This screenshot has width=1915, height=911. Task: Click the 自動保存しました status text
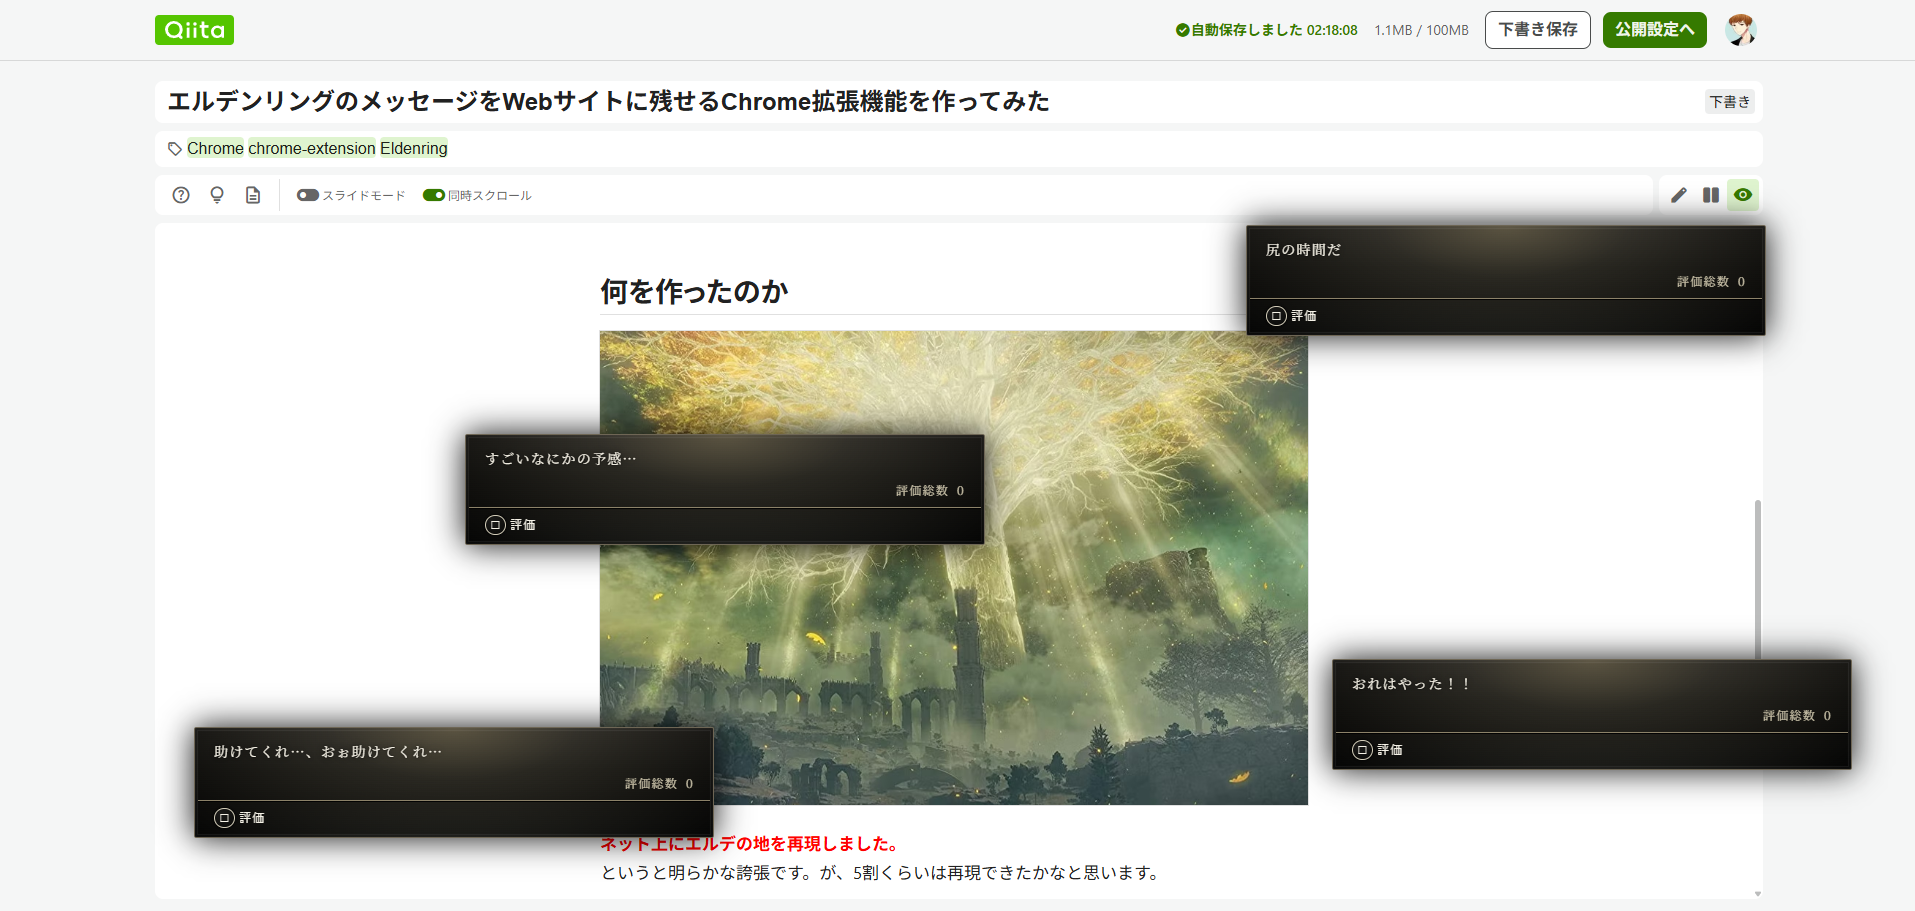[x=1266, y=30]
